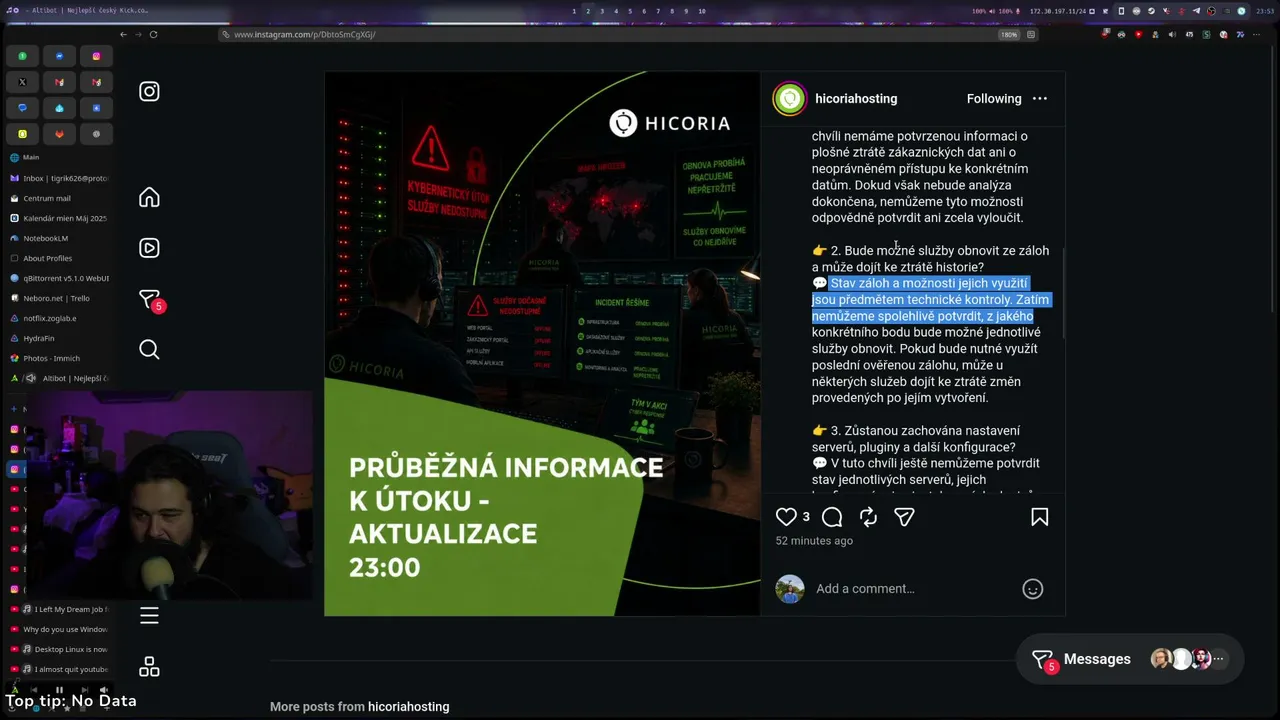Screen dimensions: 1280x720
Task: Click the hicoriahosting profile avatar
Action: pos(789,99)
